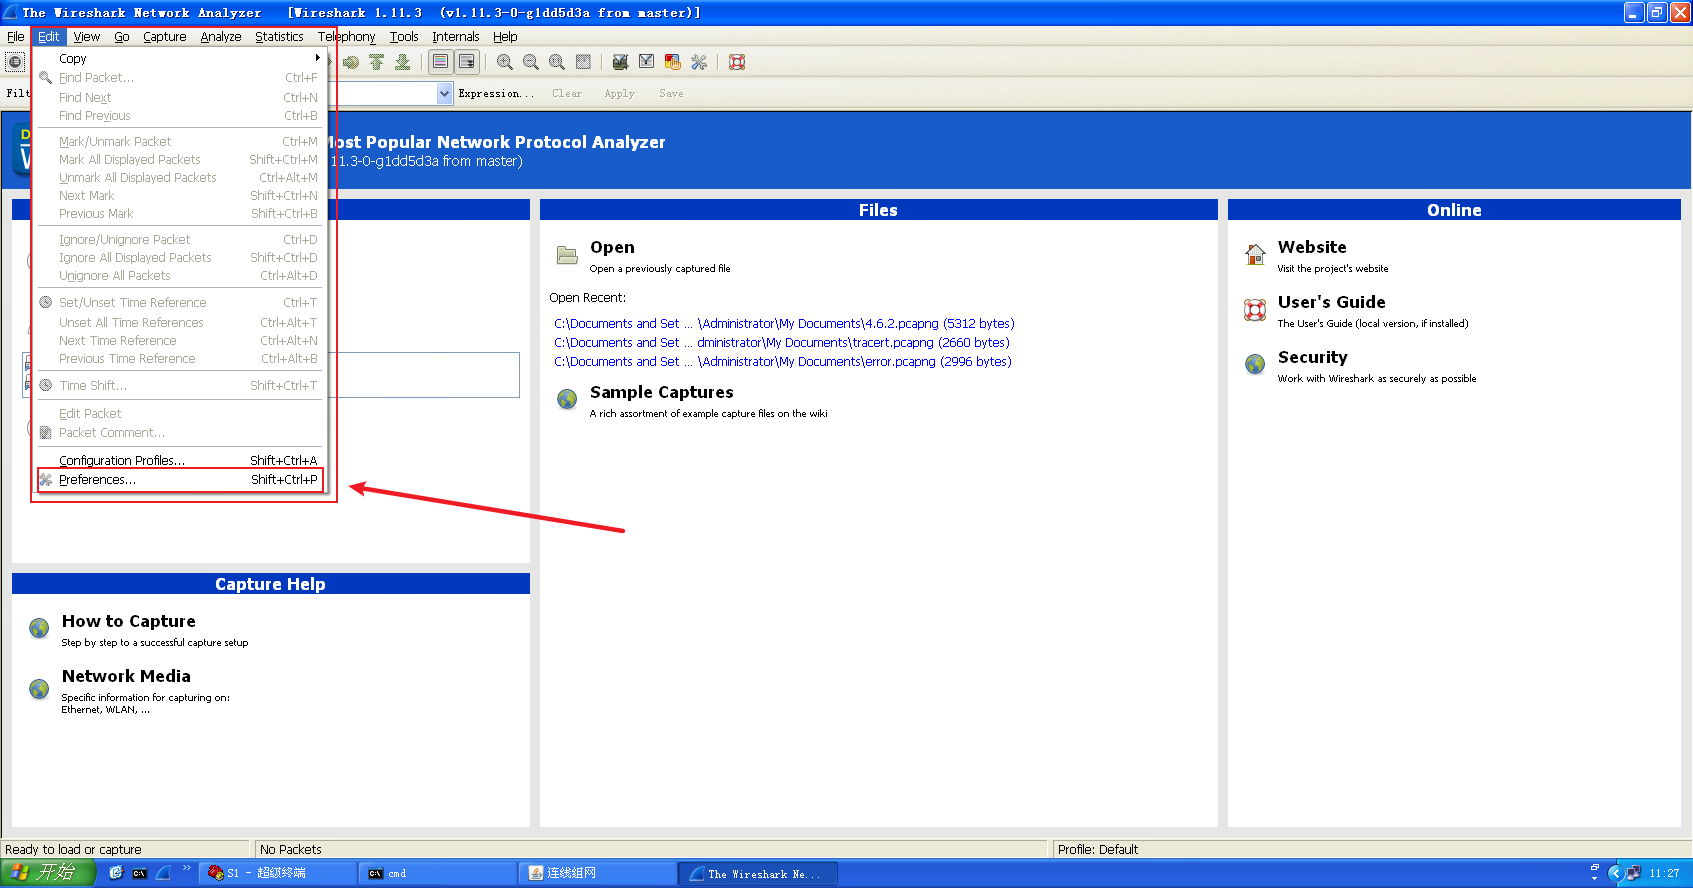
Task: Open the Tools menu
Action: 404,37
